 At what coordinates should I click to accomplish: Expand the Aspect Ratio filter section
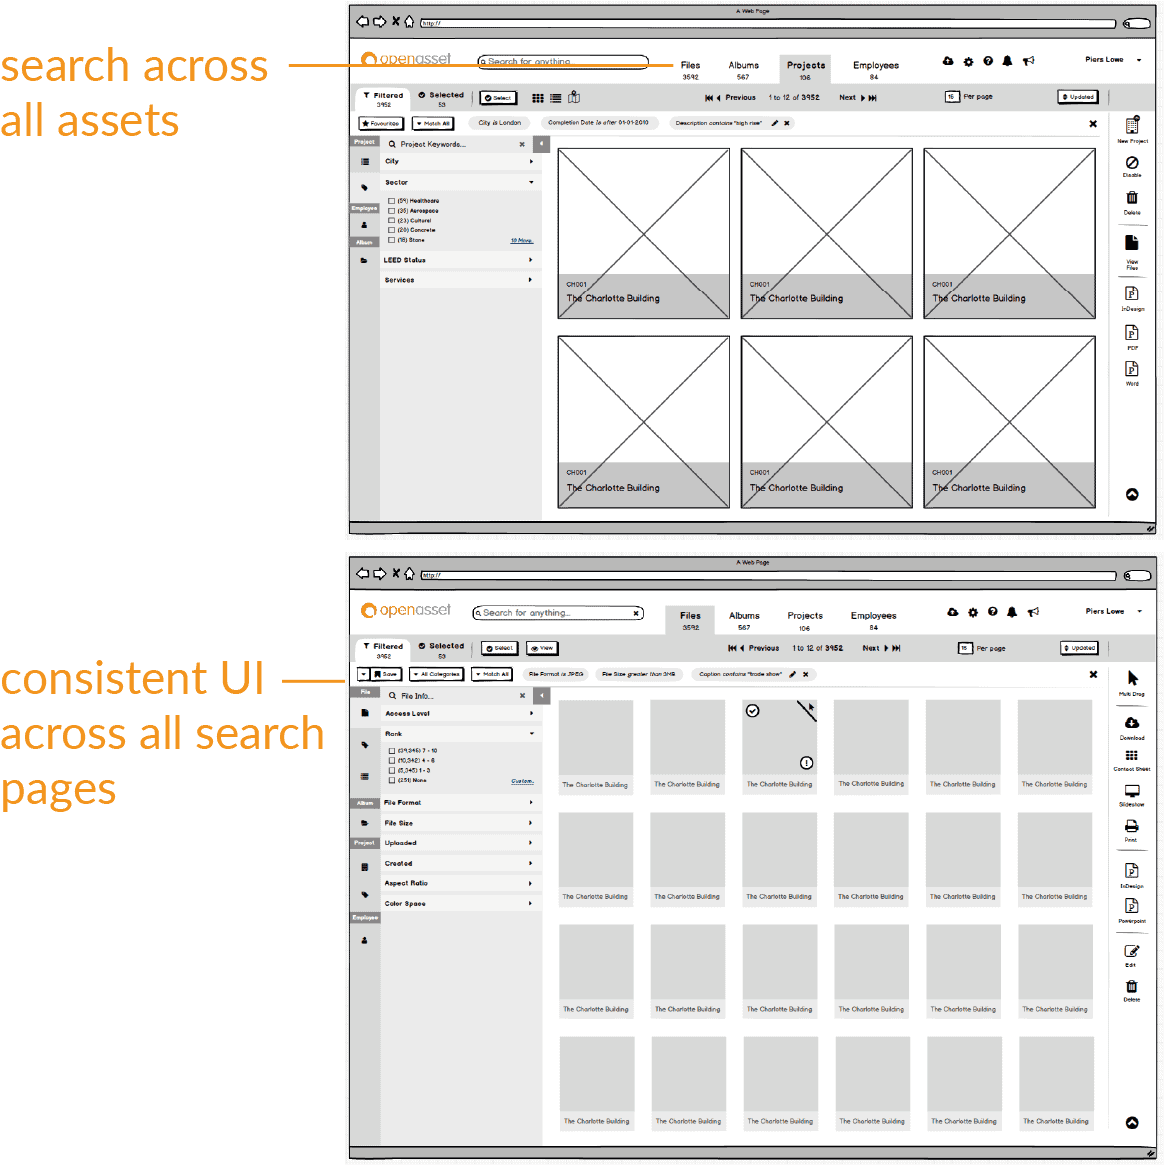tap(458, 883)
